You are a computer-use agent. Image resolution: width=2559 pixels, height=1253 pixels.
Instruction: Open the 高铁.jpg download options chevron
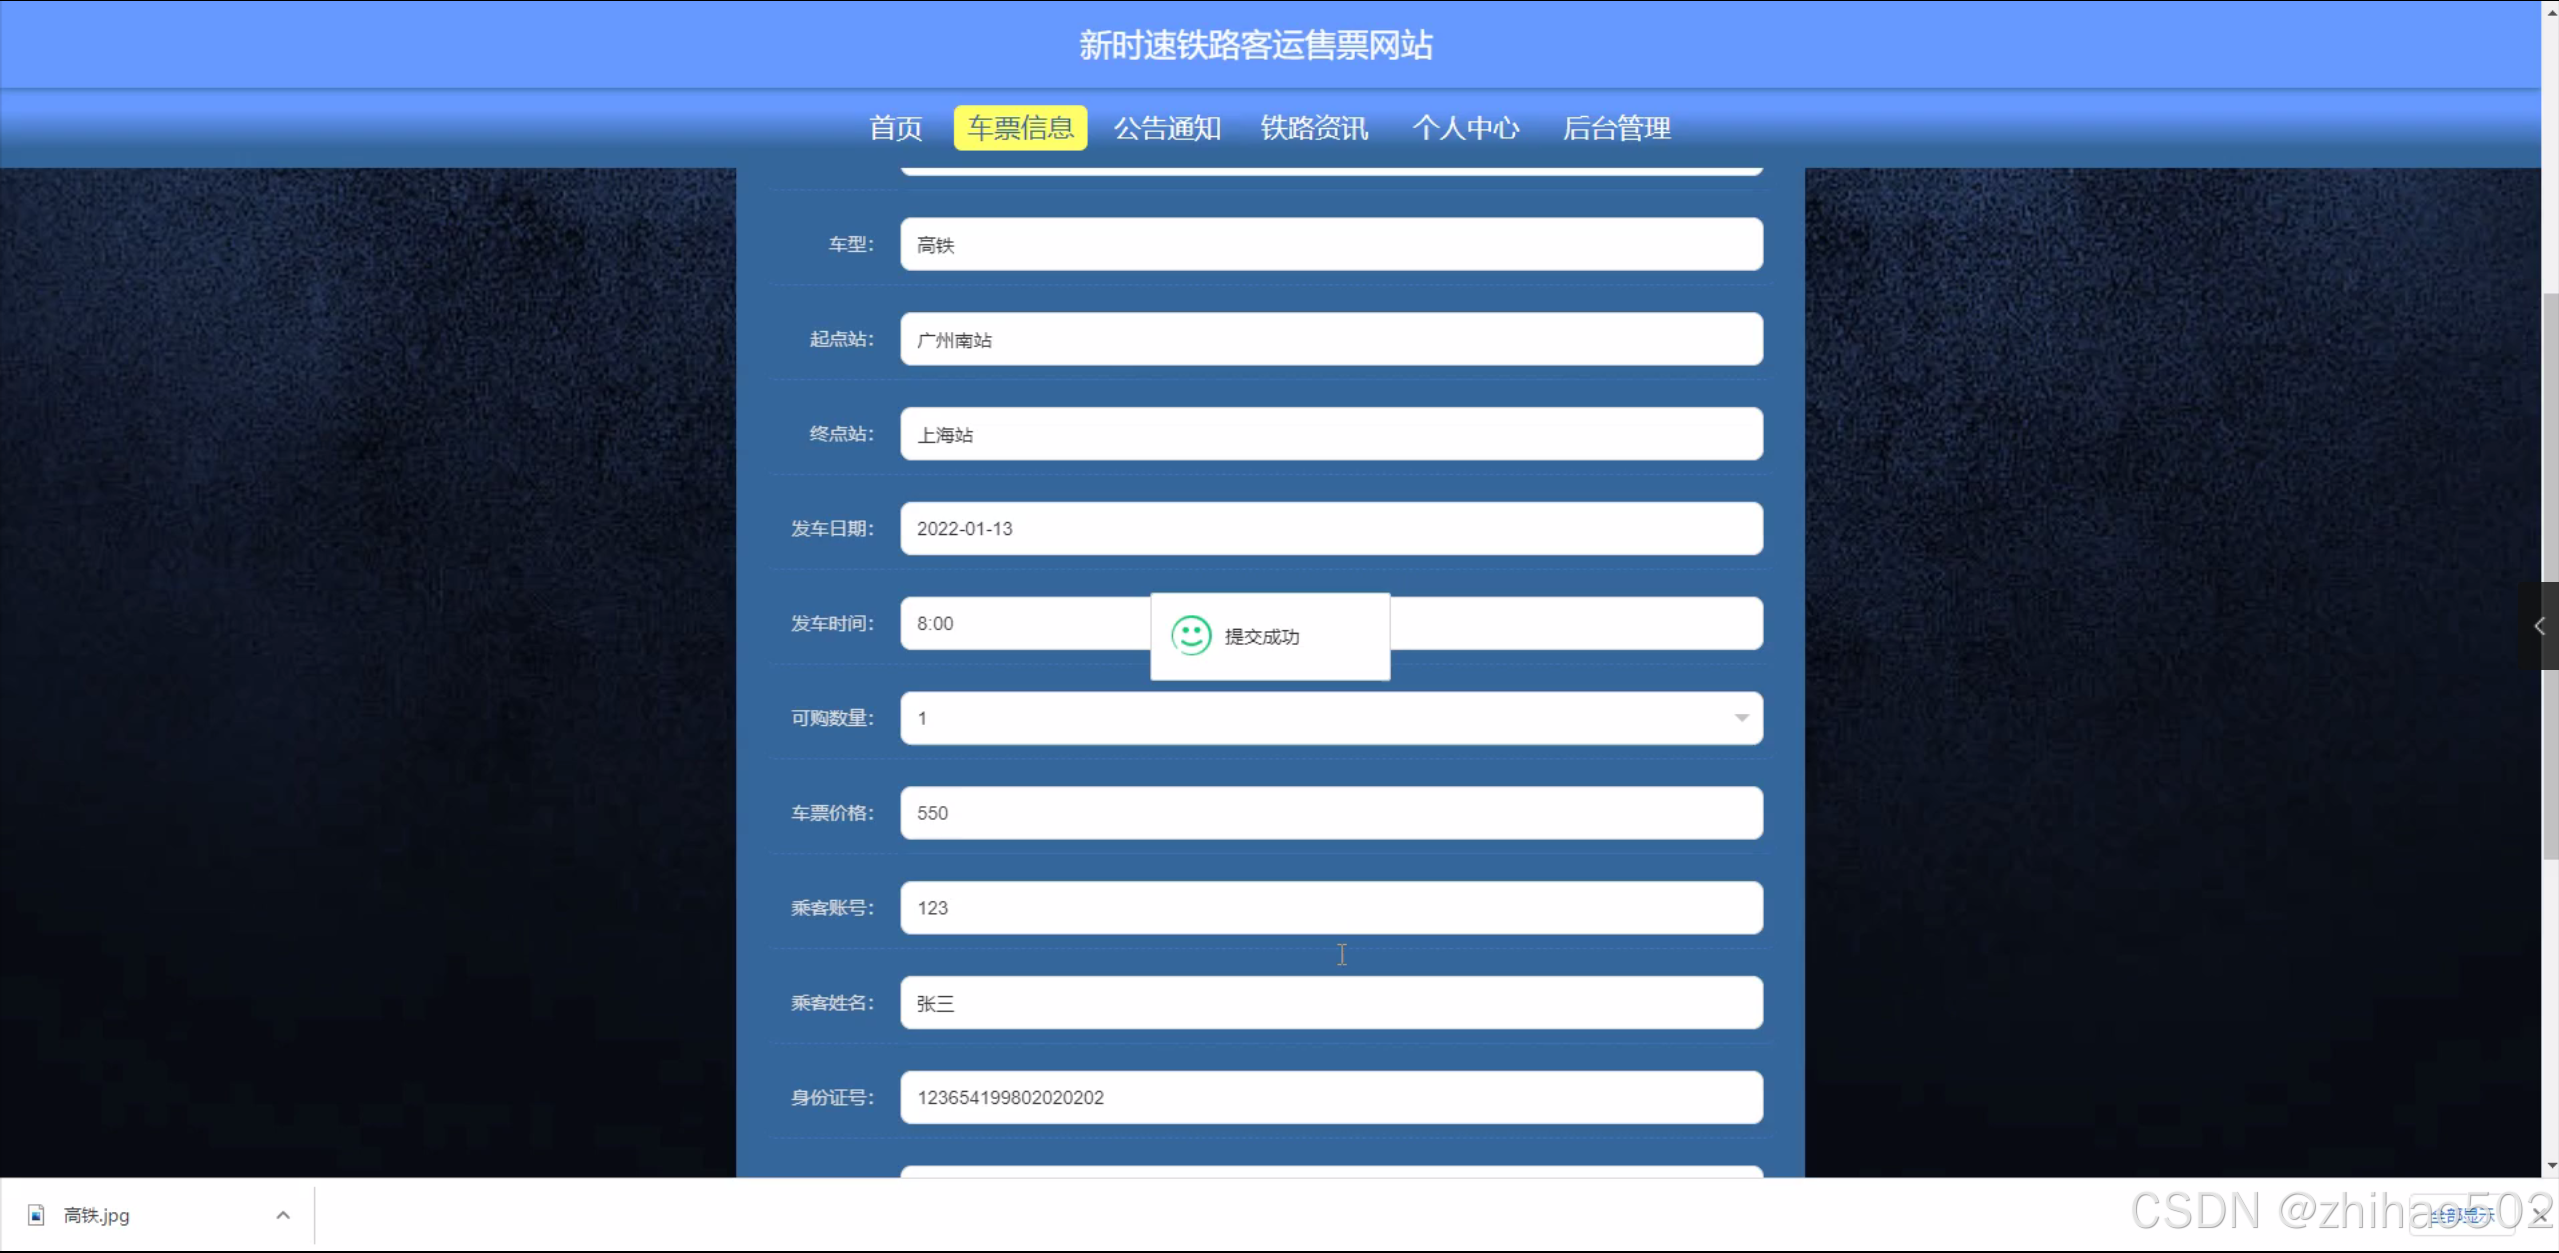[x=283, y=1215]
